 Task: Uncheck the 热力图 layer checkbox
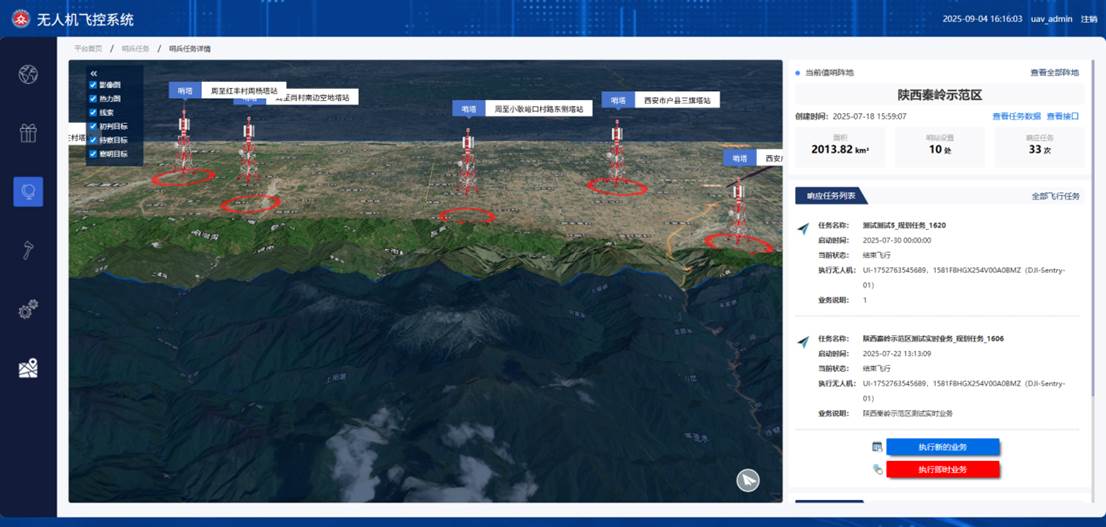click(x=93, y=99)
